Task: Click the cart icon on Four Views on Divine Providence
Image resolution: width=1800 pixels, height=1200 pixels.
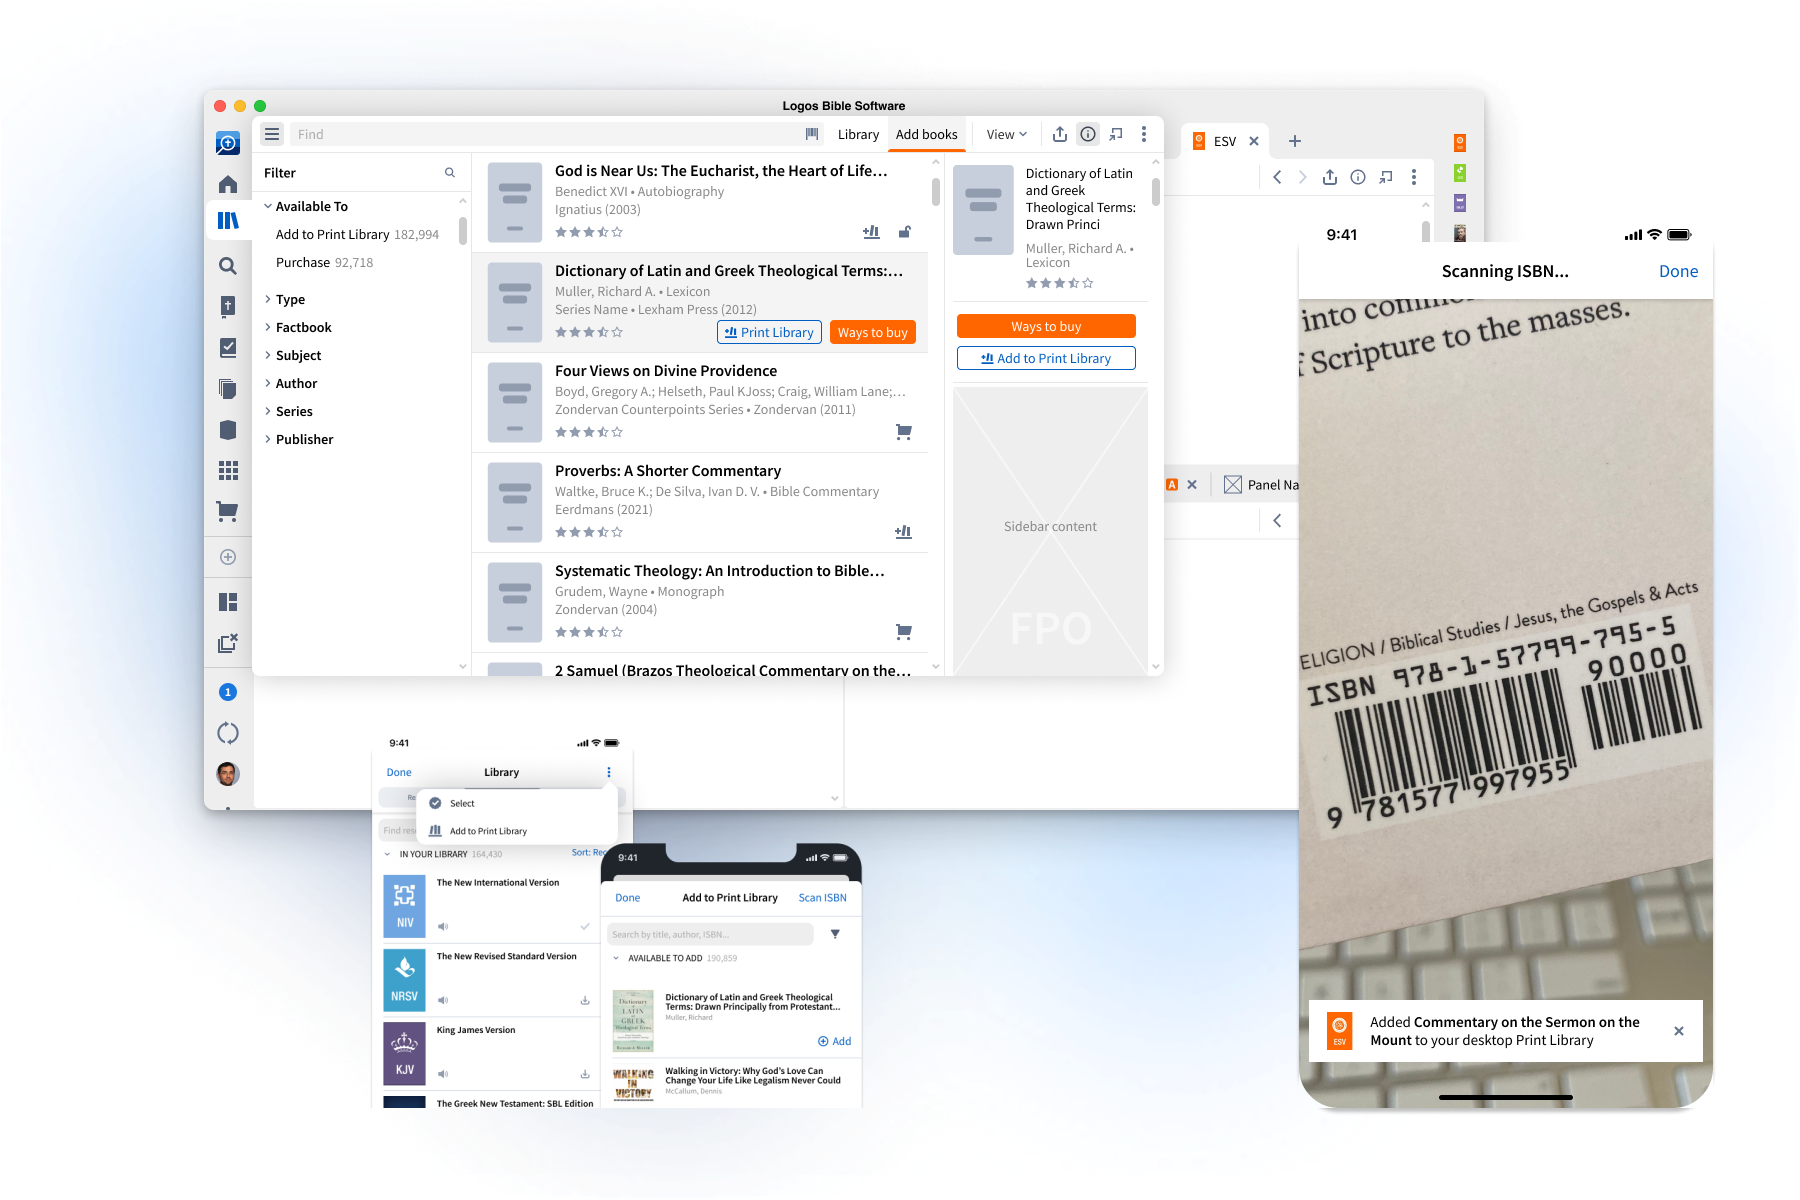Action: tap(904, 432)
